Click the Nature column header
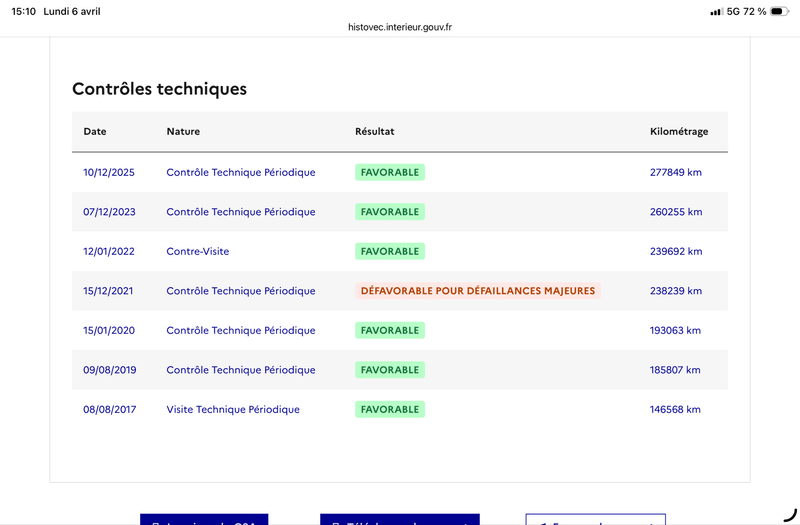Screen dimensions: 800x525 coord(183,132)
